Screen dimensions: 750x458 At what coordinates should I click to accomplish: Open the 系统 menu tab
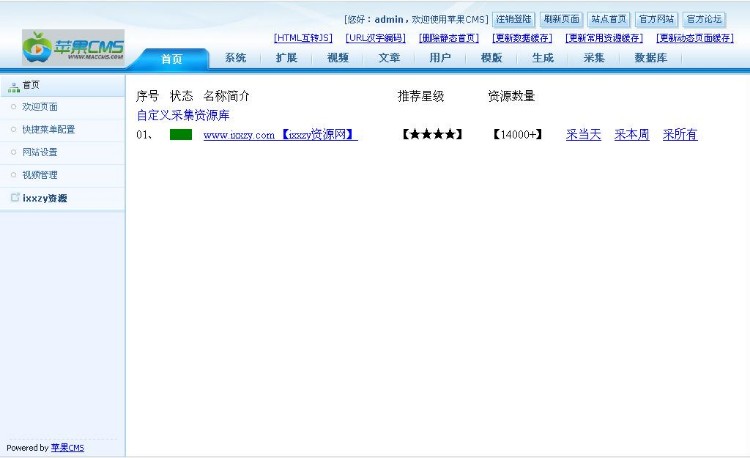tap(235, 58)
